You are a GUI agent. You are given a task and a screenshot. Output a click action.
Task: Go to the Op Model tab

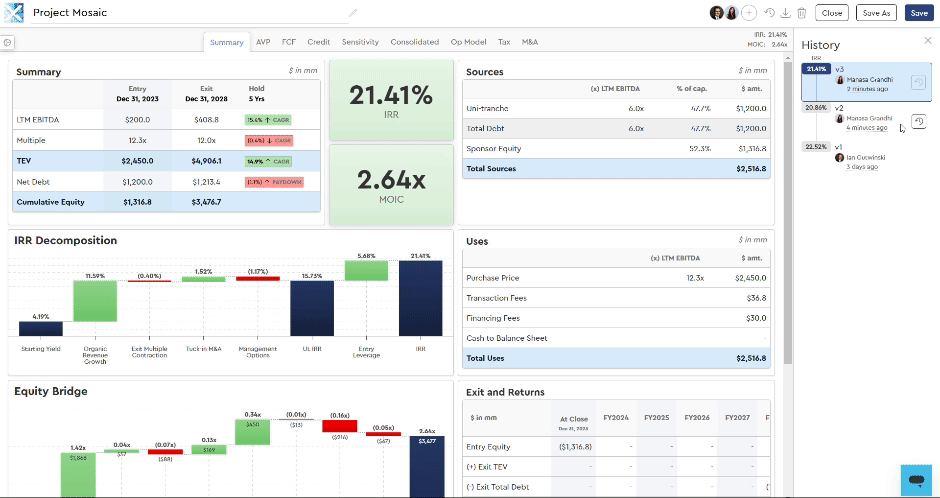[468, 42]
